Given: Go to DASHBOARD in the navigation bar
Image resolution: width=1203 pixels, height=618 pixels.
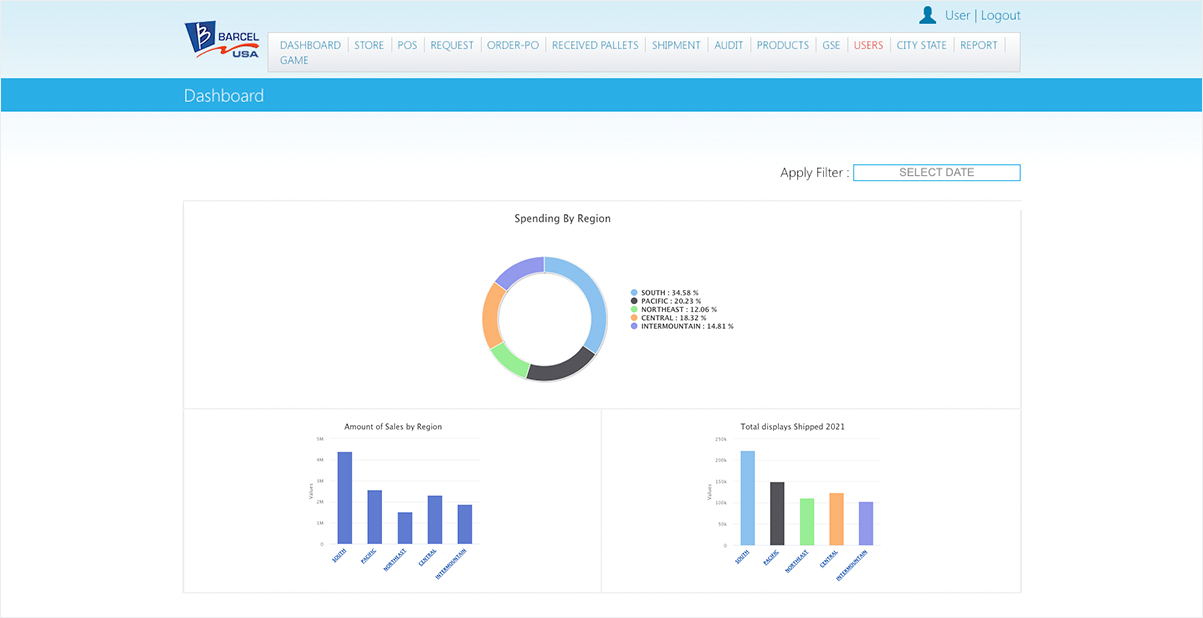Looking at the screenshot, I should coord(310,45).
